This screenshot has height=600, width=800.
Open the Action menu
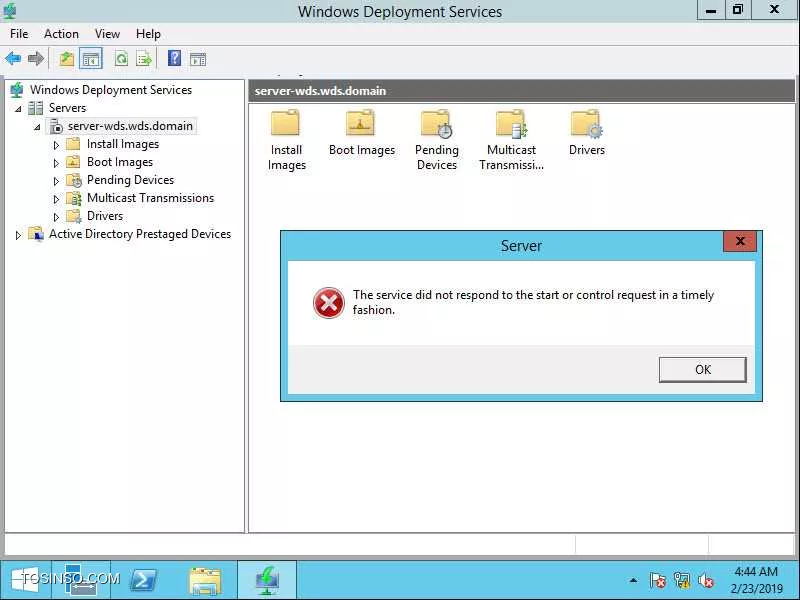pos(61,34)
